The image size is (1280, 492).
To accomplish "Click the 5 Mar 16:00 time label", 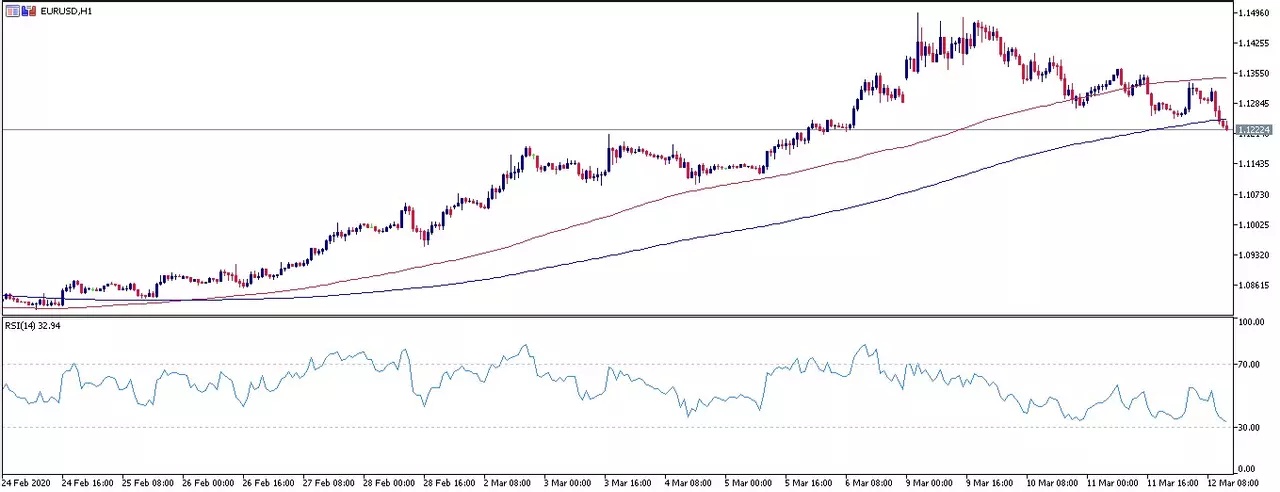I will (x=811, y=482).
